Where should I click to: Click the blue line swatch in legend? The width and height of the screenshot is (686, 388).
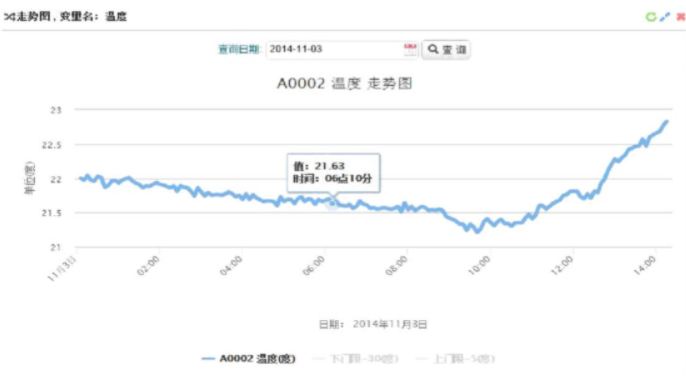pyautogui.click(x=208, y=359)
